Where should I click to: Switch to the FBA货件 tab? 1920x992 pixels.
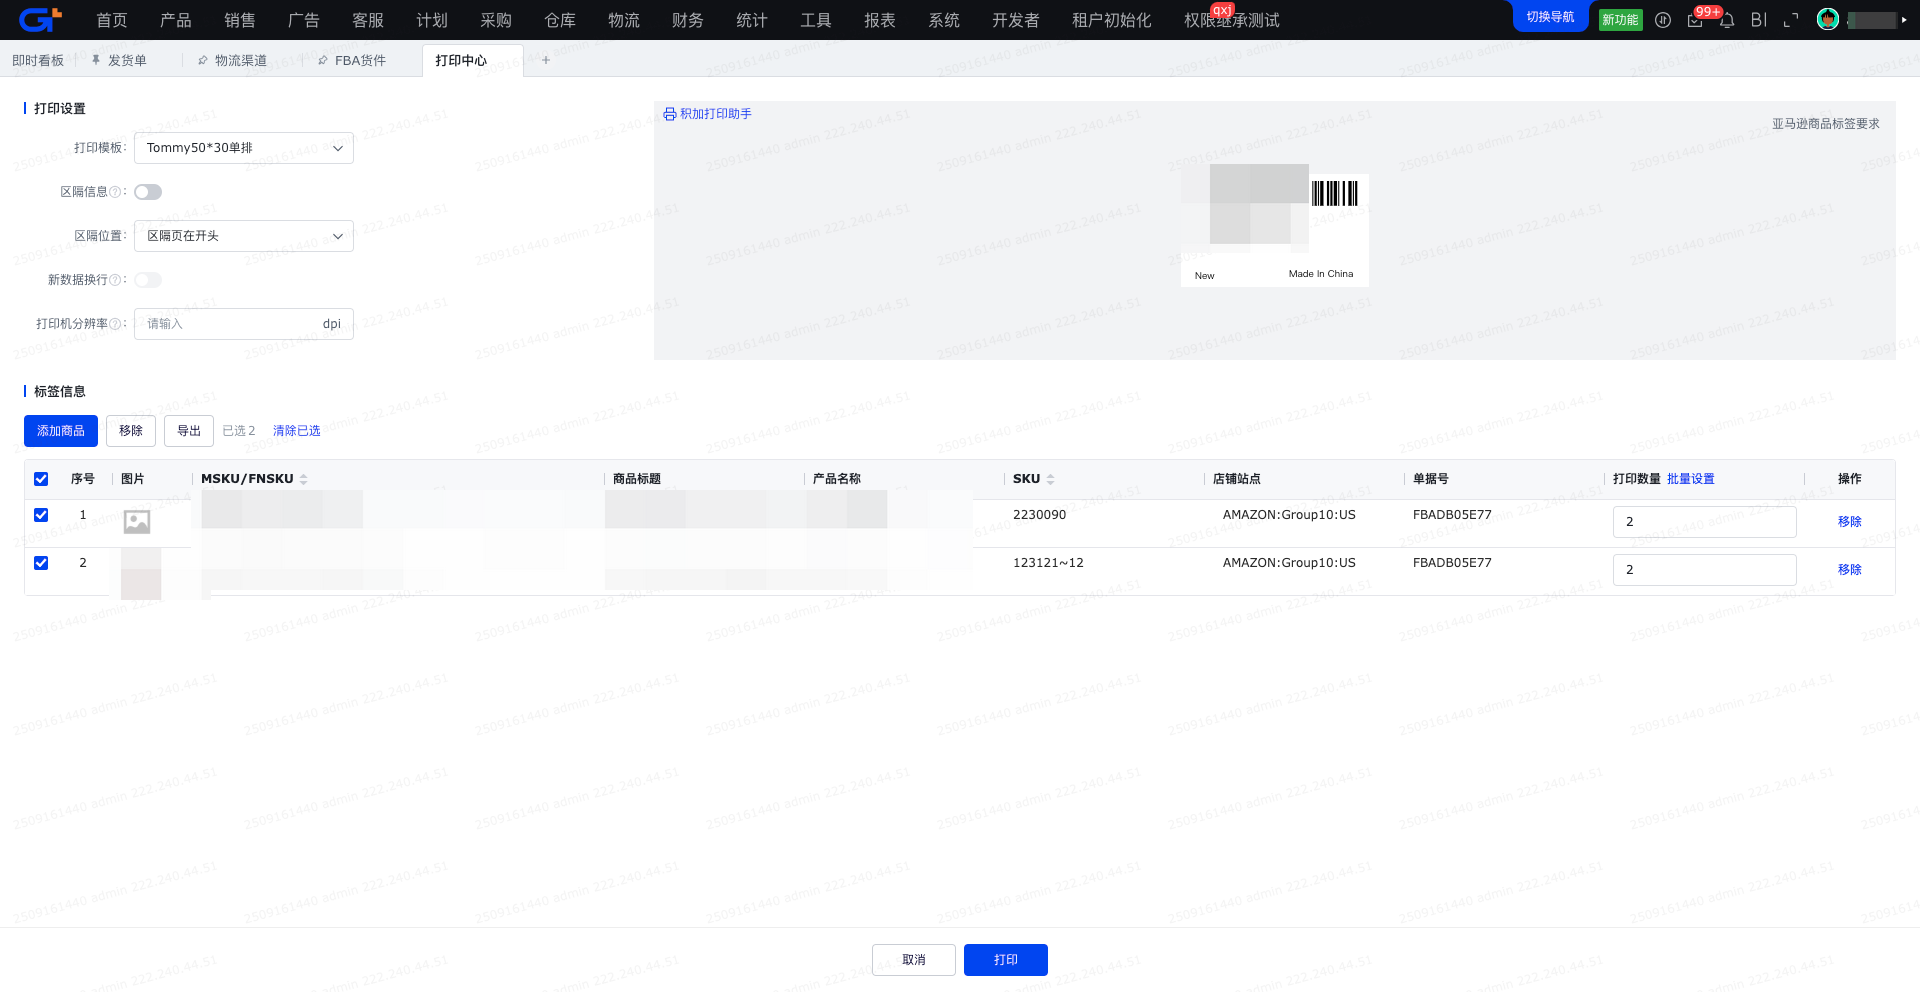click(360, 60)
